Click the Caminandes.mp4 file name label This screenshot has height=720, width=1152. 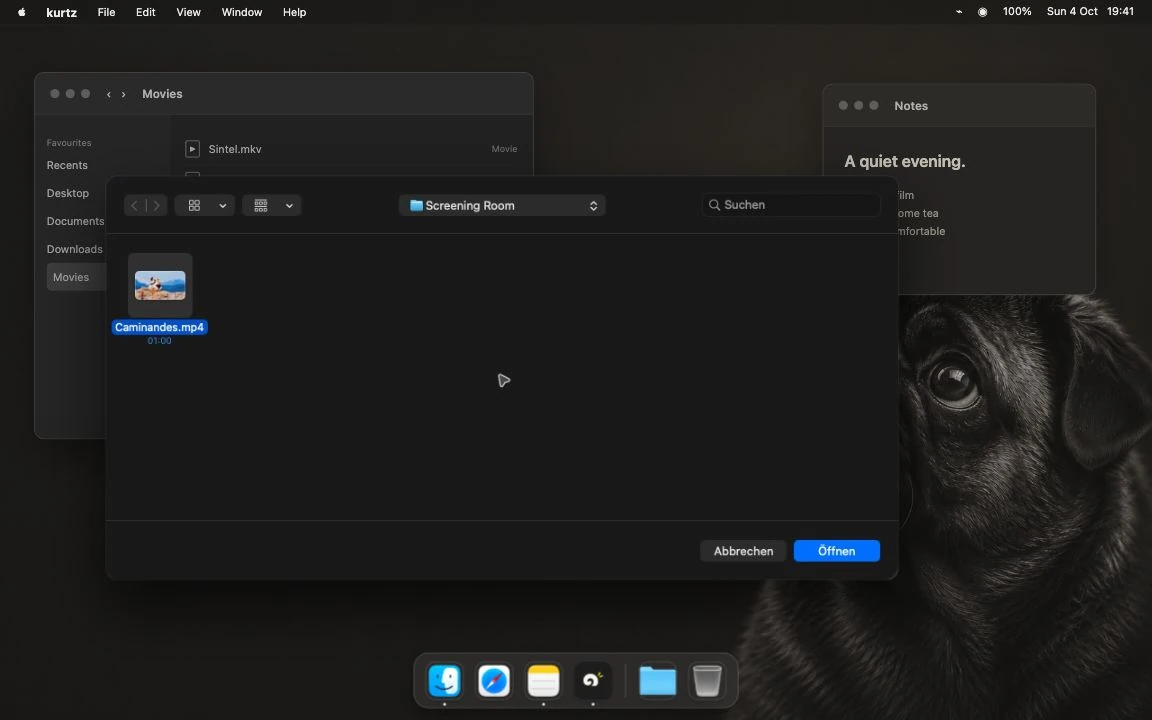click(159, 327)
